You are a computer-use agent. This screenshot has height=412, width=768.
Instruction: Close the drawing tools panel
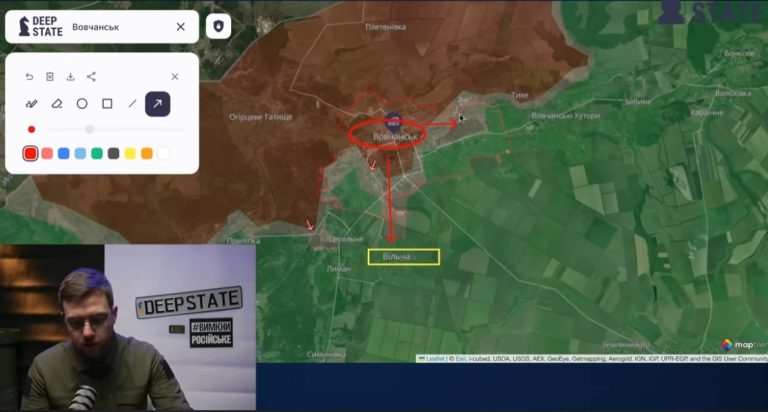click(x=175, y=76)
